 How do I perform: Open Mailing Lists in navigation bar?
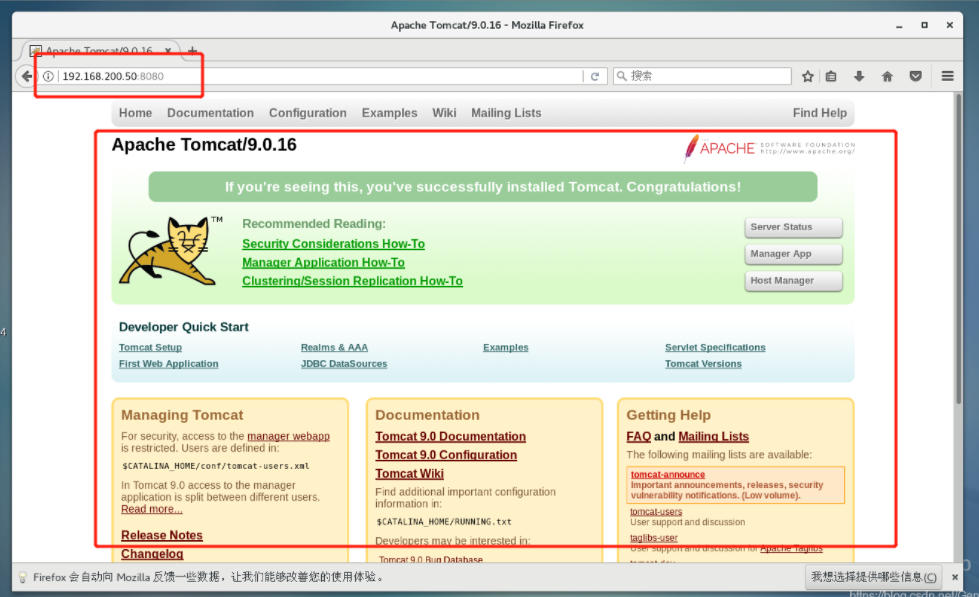[x=506, y=113]
